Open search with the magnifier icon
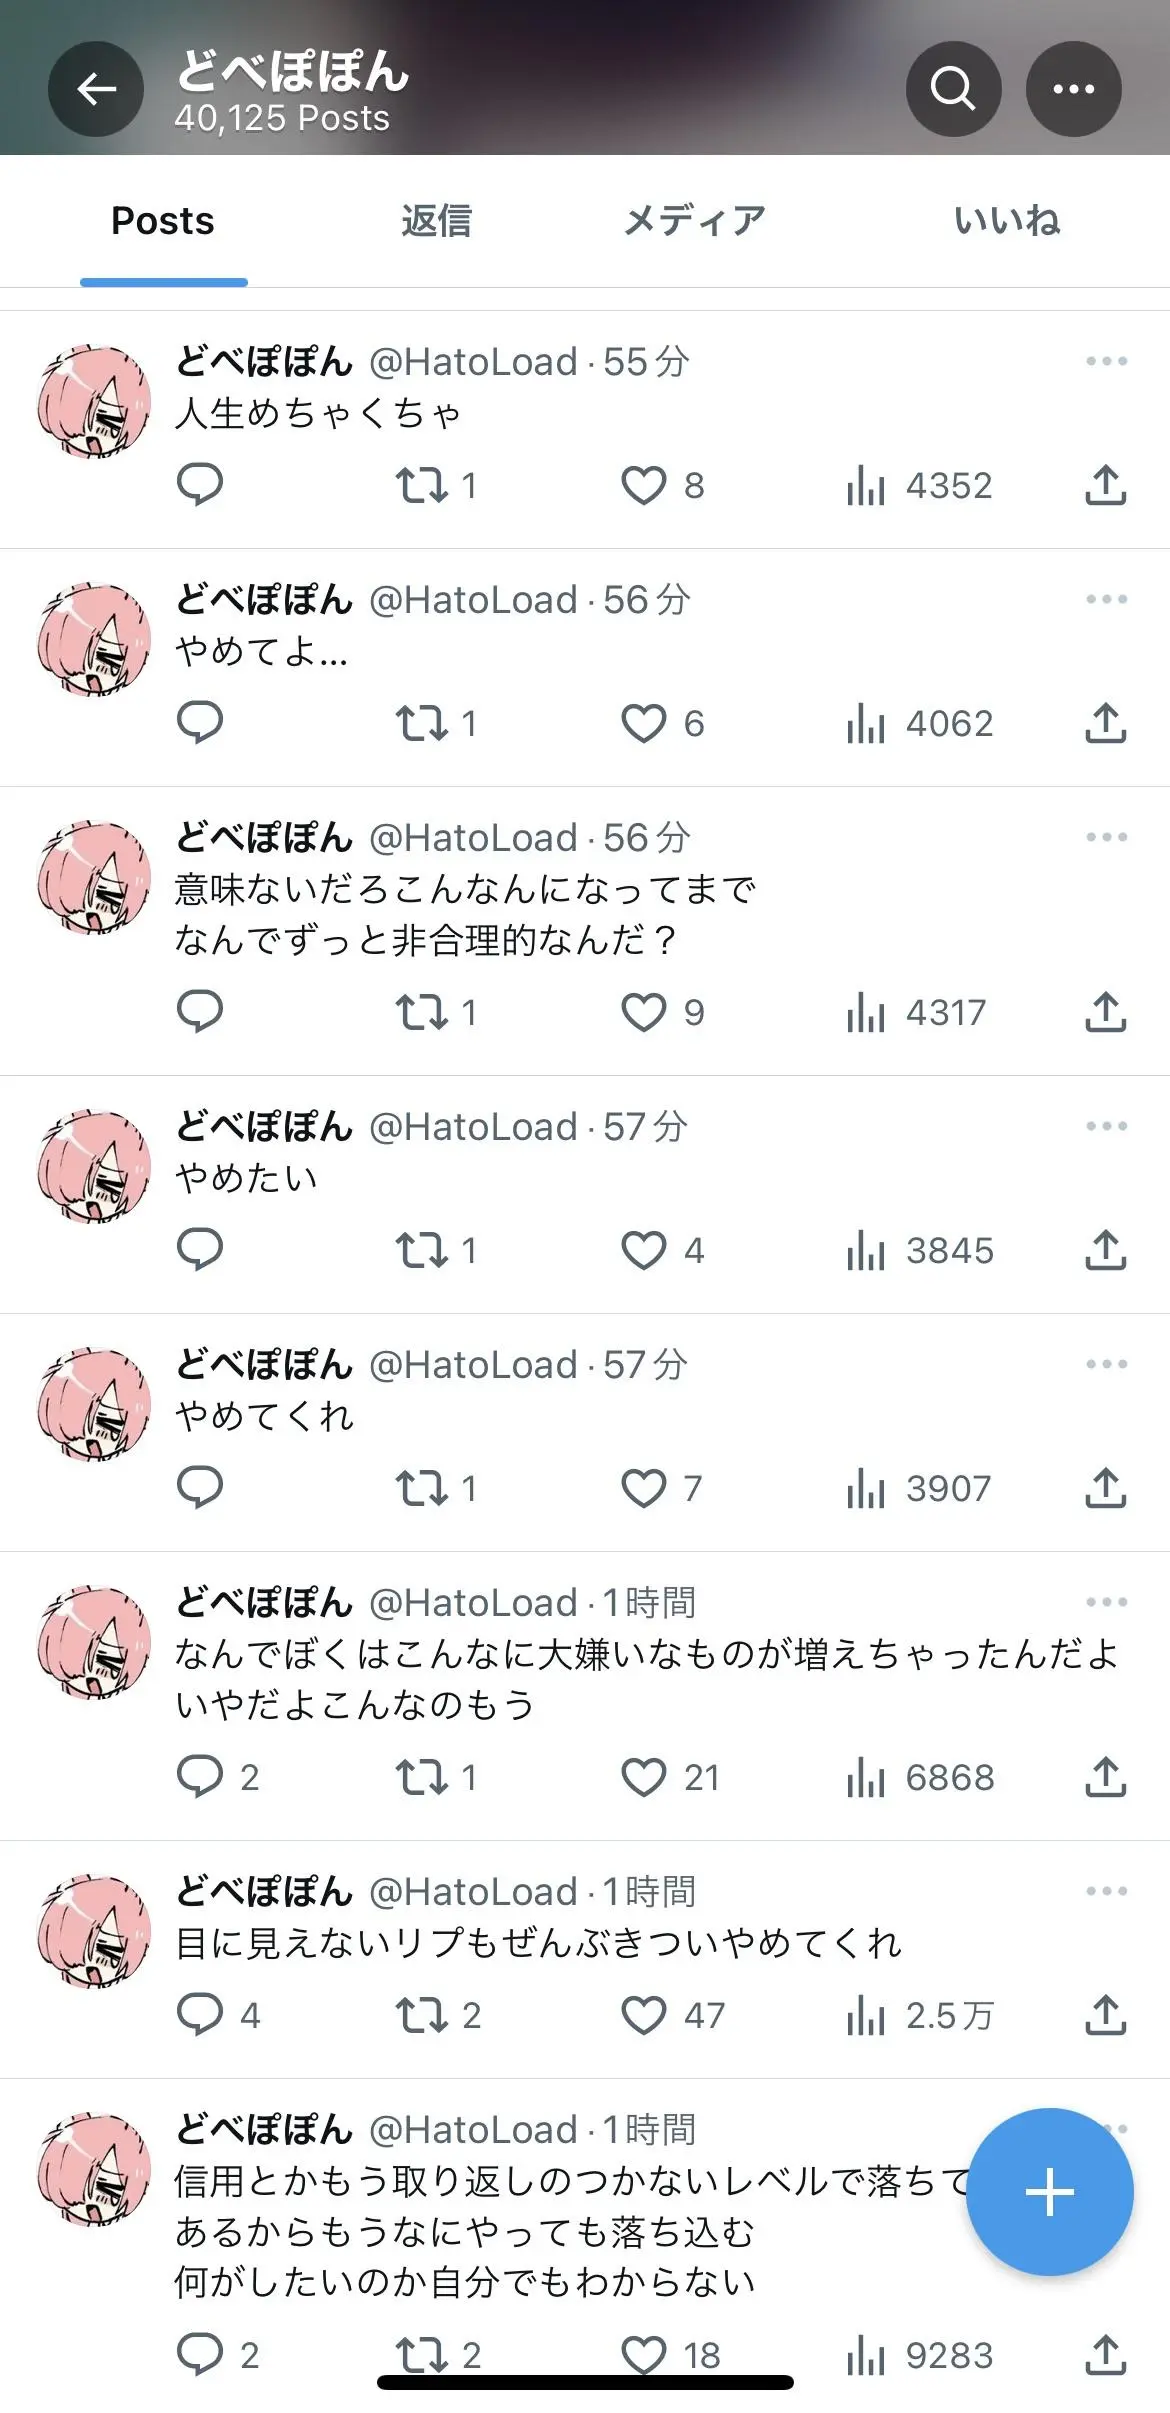The height and width of the screenshot is (2413, 1170). click(x=953, y=89)
